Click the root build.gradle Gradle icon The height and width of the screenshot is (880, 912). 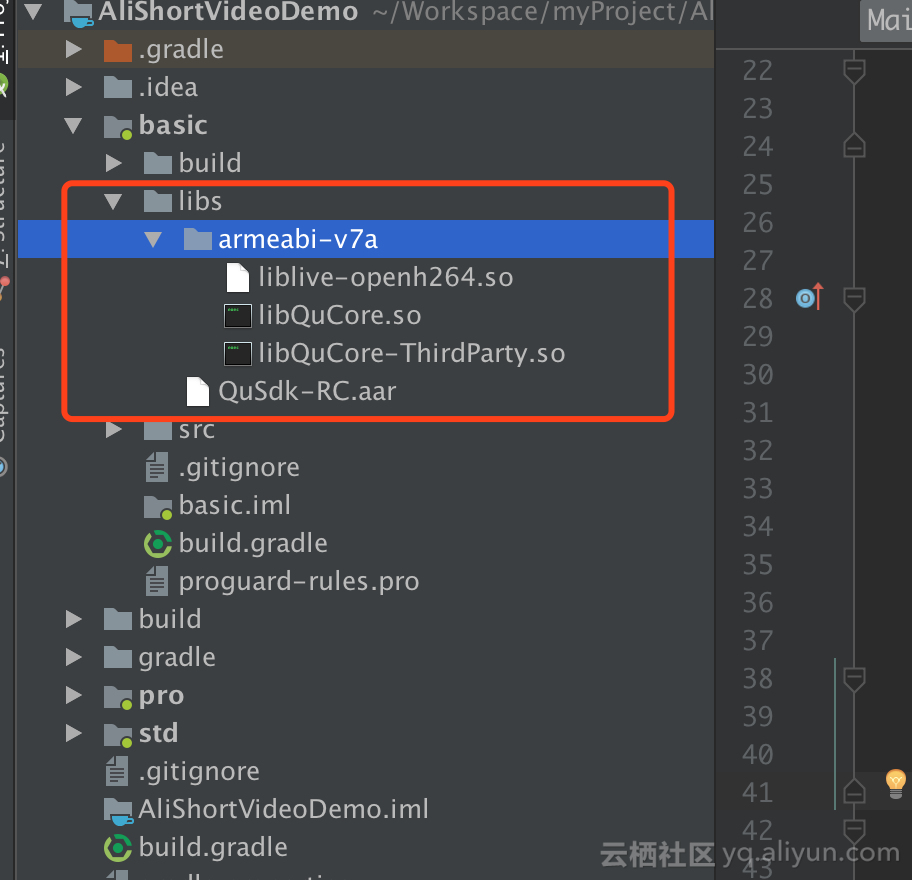click(118, 848)
